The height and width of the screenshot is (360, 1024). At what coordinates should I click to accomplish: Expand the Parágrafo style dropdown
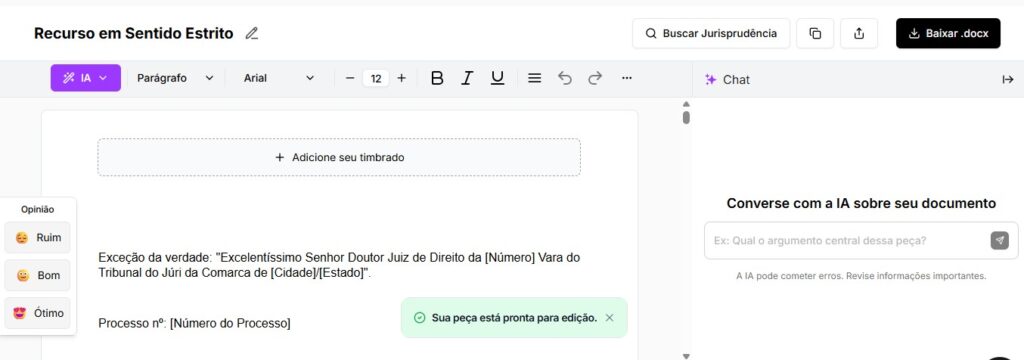coord(175,78)
